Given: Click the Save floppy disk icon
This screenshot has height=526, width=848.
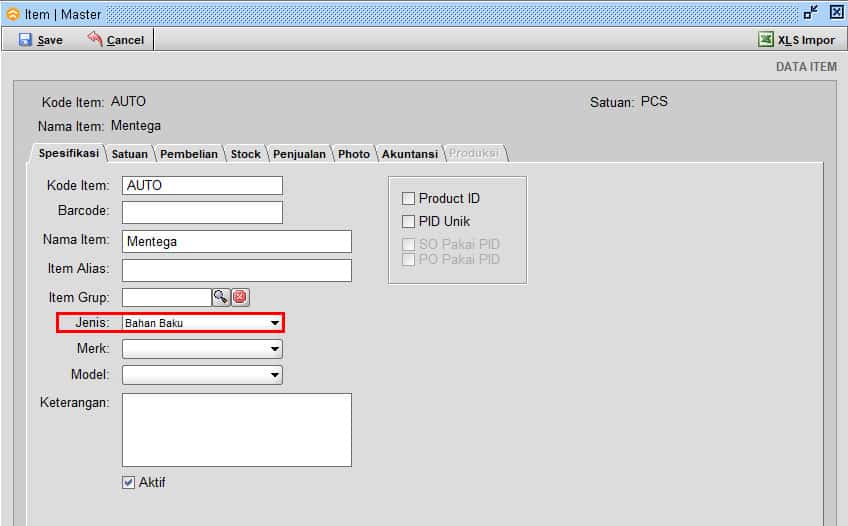Looking at the screenshot, I should click(25, 39).
